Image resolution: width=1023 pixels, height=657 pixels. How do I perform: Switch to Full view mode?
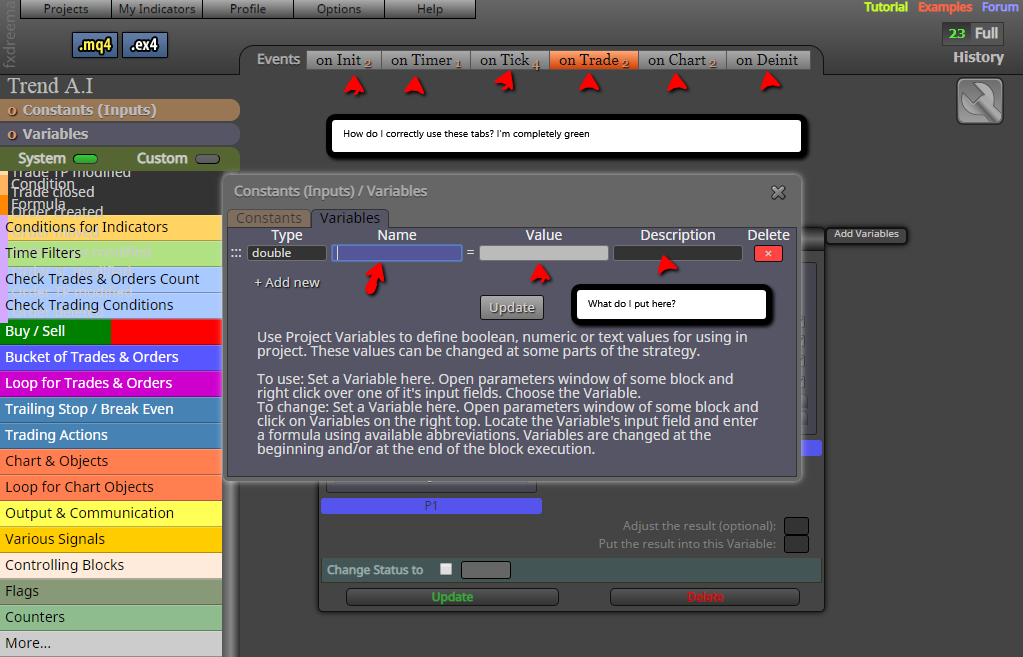point(986,33)
